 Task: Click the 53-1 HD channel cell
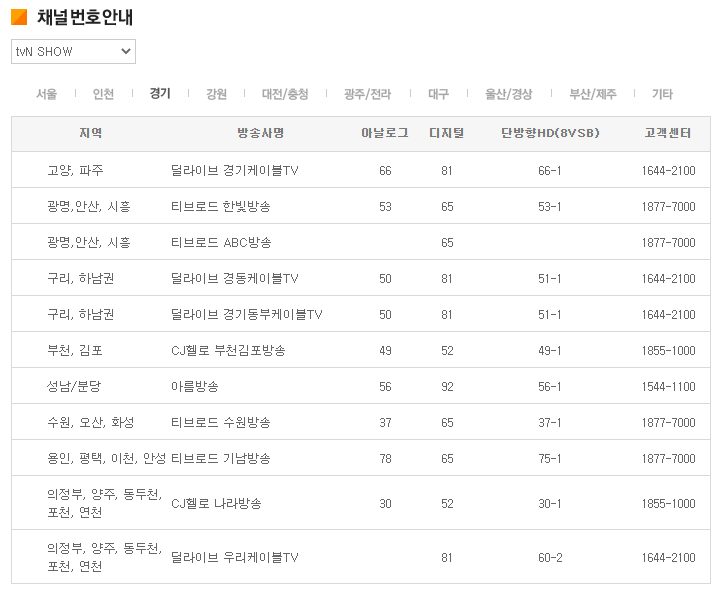tap(550, 207)
